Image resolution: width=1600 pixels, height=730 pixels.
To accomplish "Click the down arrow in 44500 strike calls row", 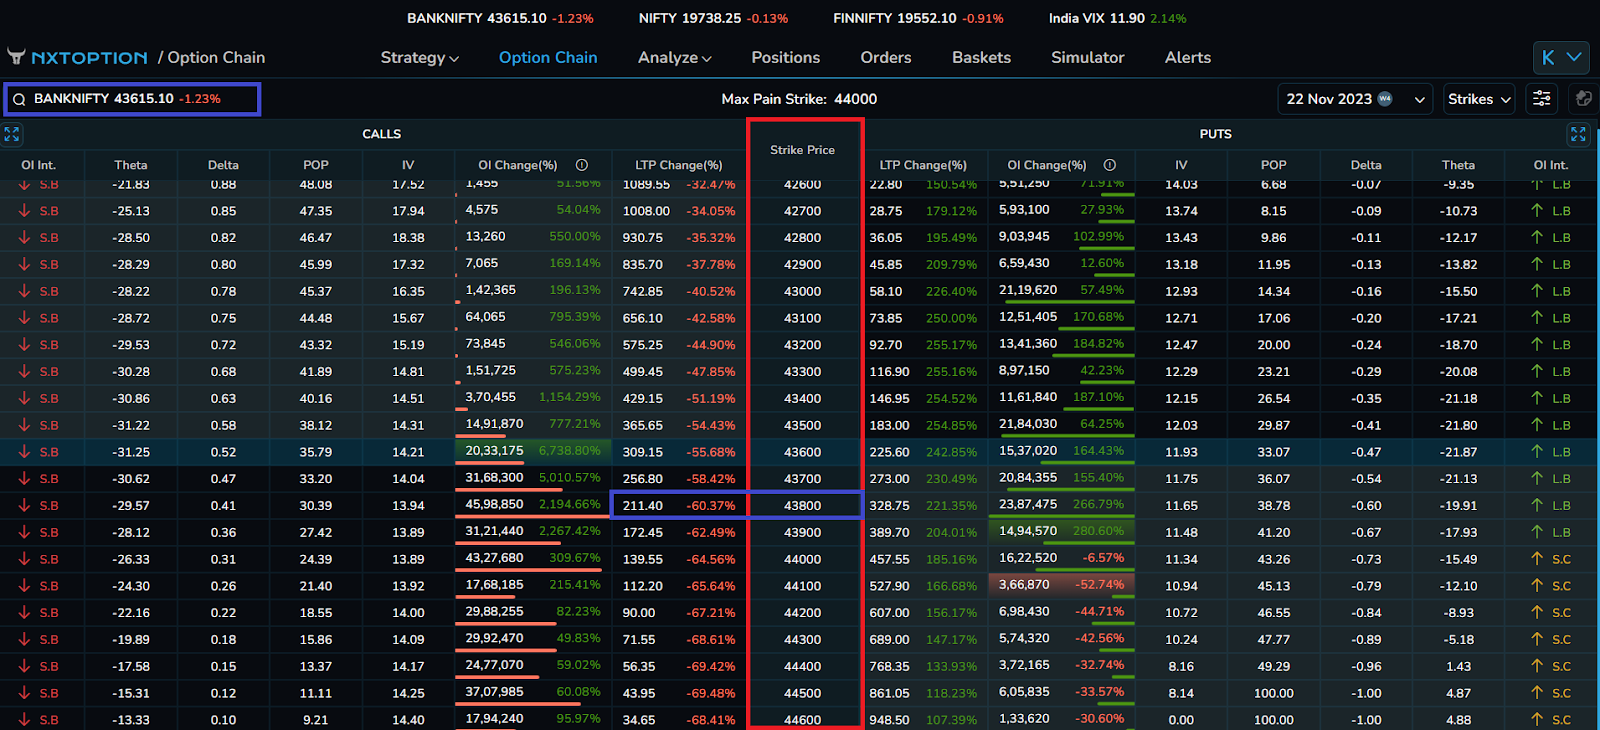I will tap(24, 693).
